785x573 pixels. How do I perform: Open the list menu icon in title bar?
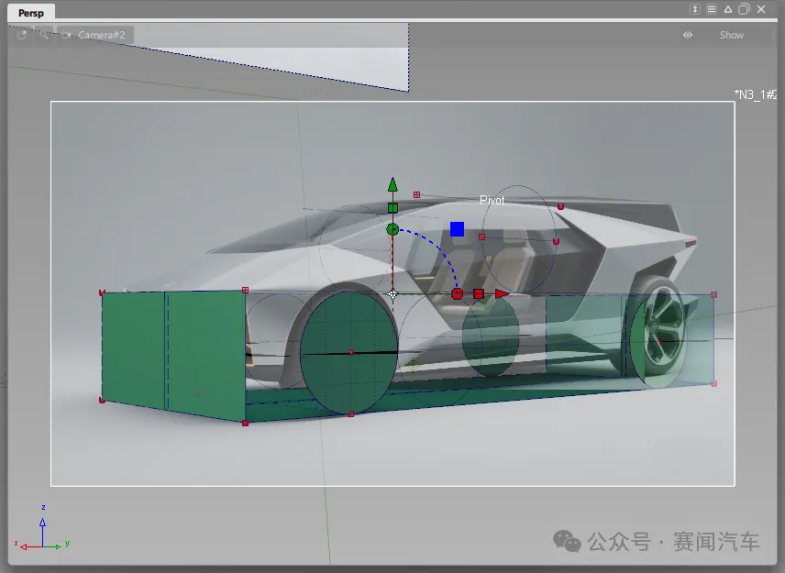pos(711,9)
